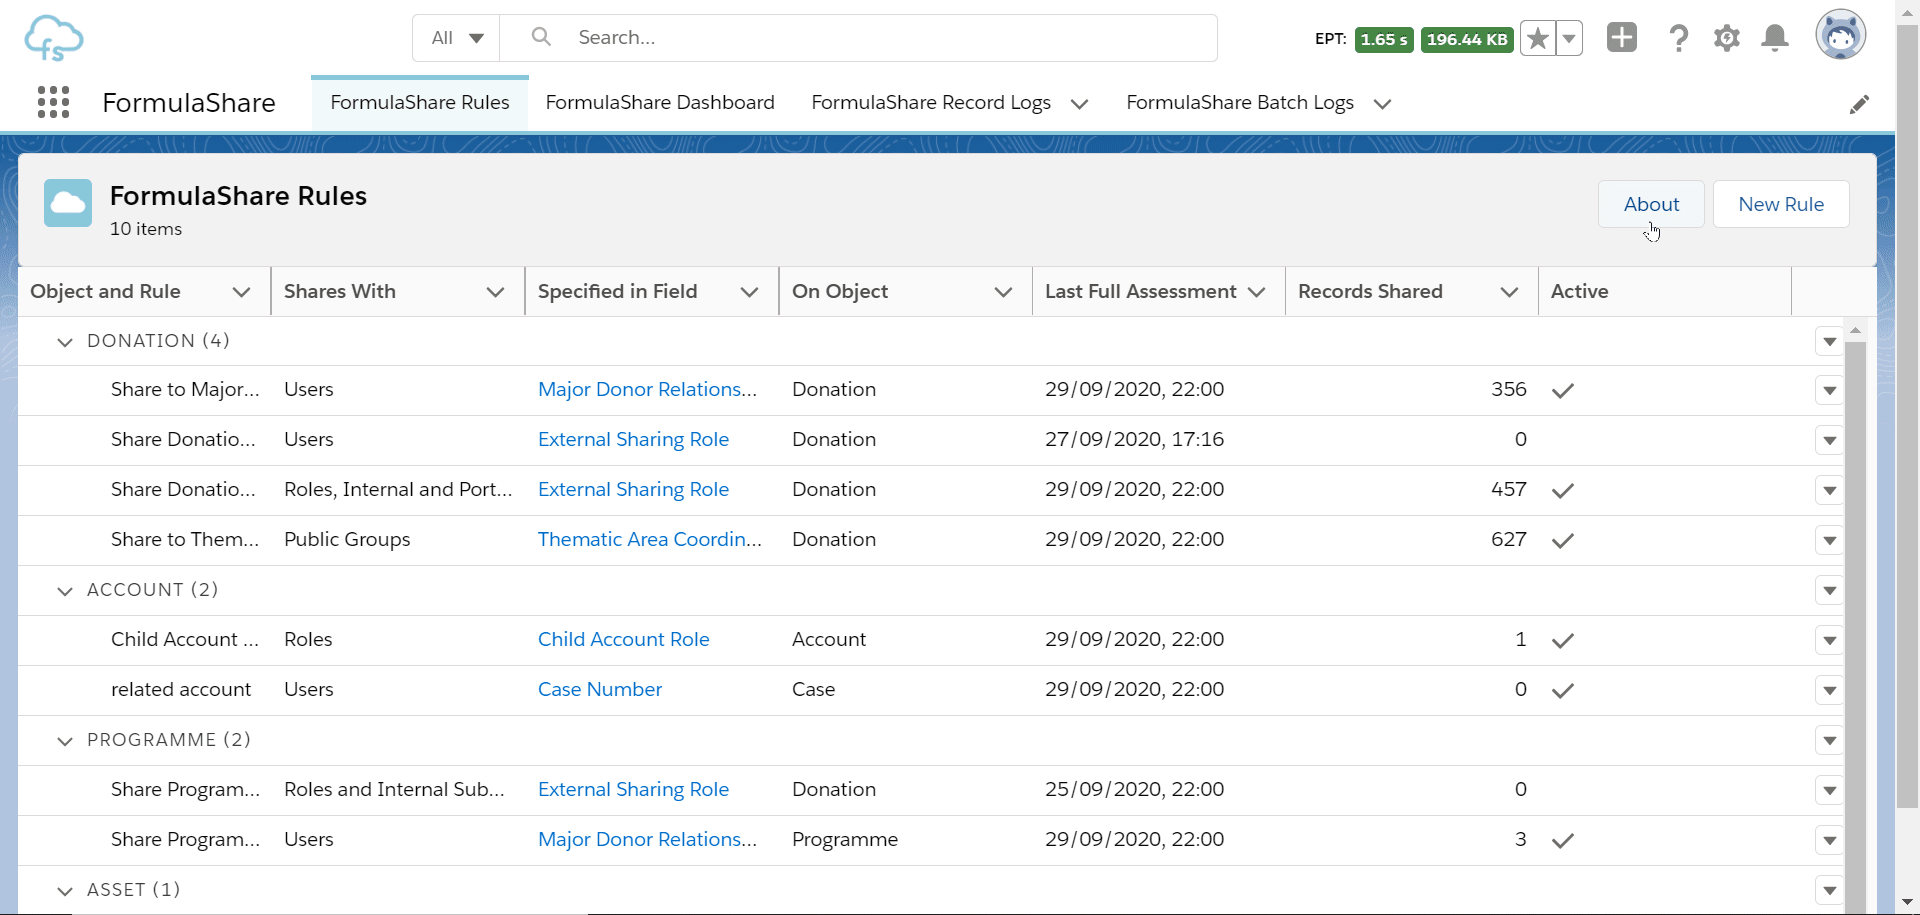Screen dimensions: 1920x915
Task: Click the notifications bell icon
Action: coord(1774,39)
